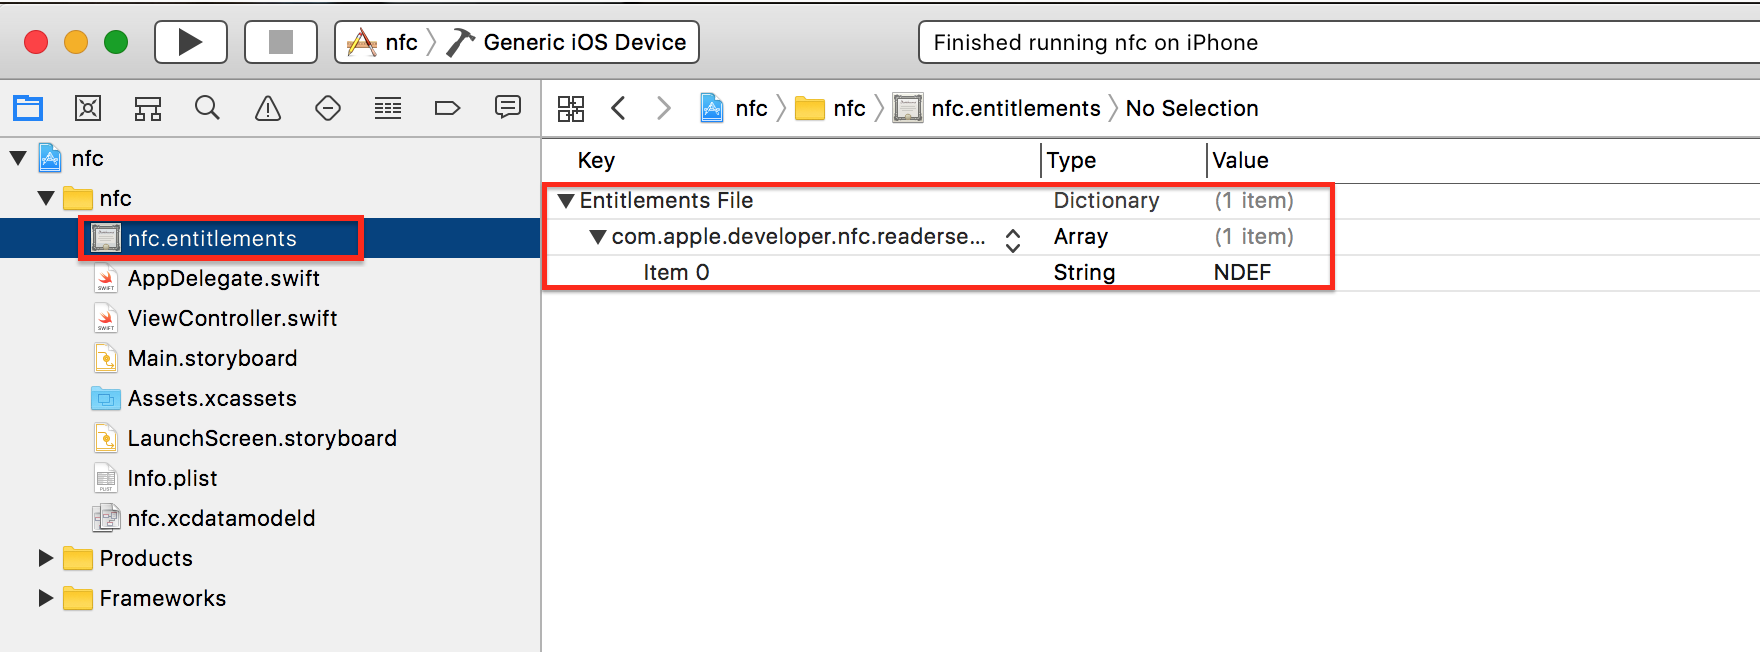The image size is (1760, 652).
Task: Show the Report navigator speech-bubble icon
Action: pos(508,107)
